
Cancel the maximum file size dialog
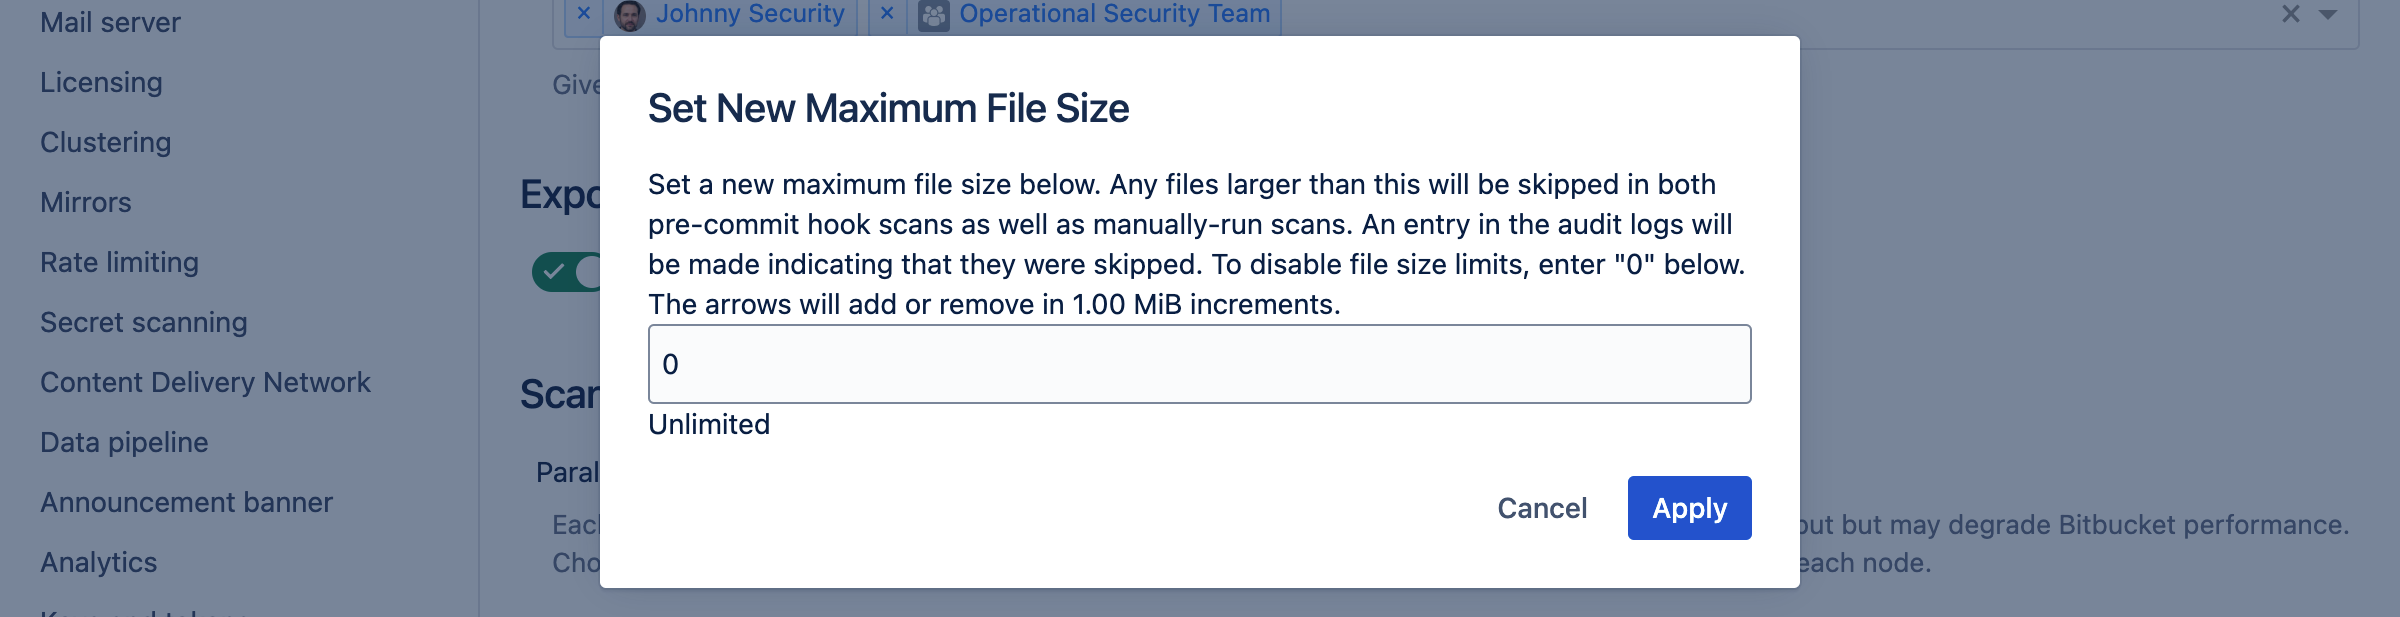pyautogui.click(x=1542, y=508)
